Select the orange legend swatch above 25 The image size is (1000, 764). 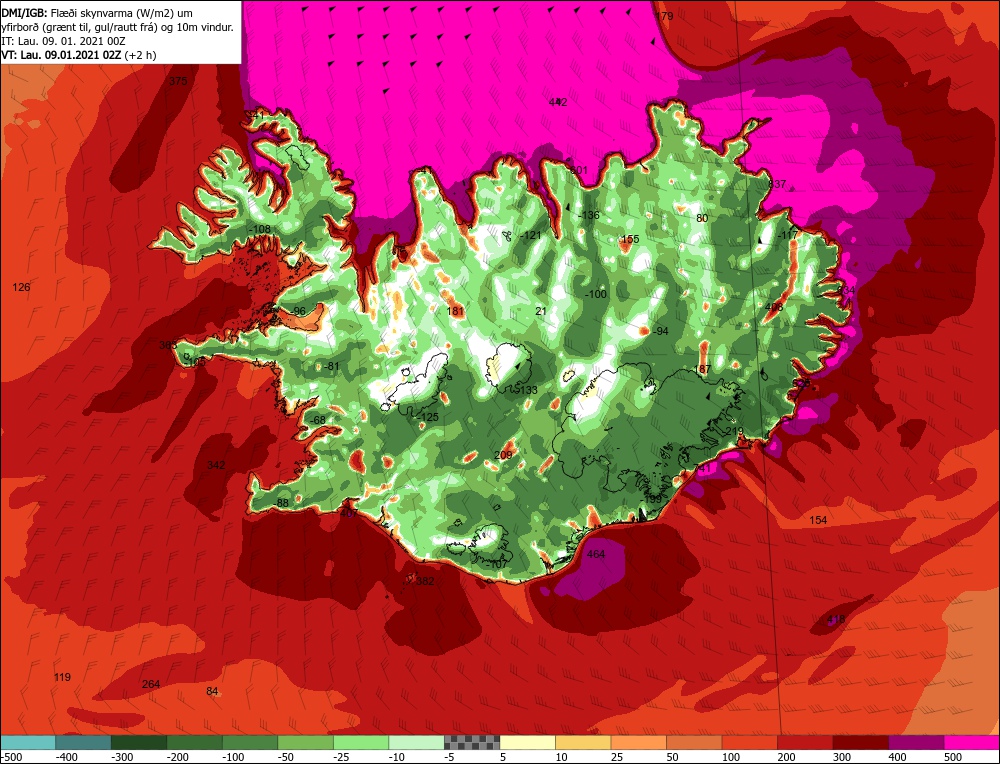click(638, 742)
